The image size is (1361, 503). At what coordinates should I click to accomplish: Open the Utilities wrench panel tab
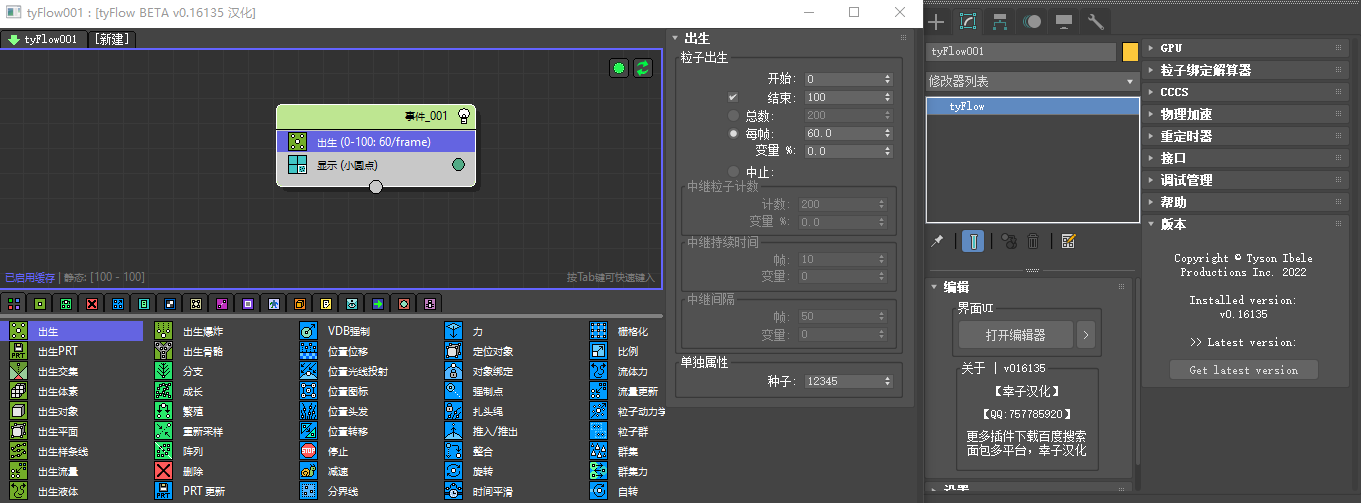pyautogui.click(x=1095, y=21)
